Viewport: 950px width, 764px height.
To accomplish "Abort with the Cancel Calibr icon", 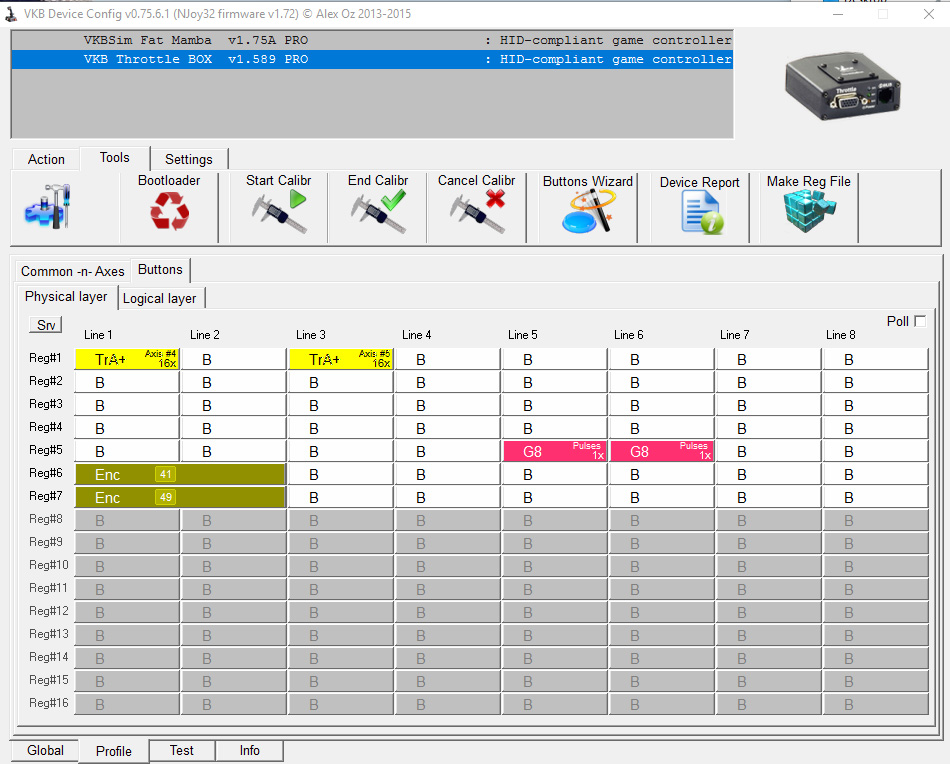I will [x=477, y=211].
